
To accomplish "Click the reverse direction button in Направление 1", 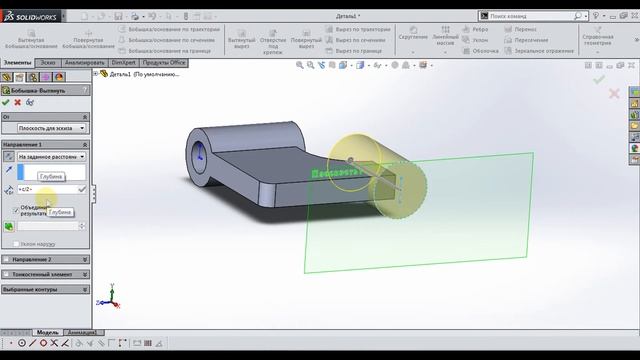I will coord(9,156).
